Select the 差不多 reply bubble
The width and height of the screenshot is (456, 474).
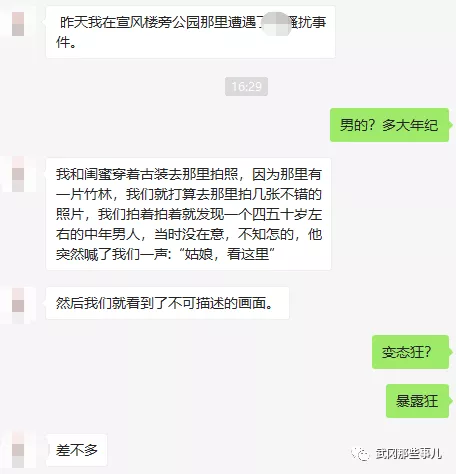tap(77, 450)
